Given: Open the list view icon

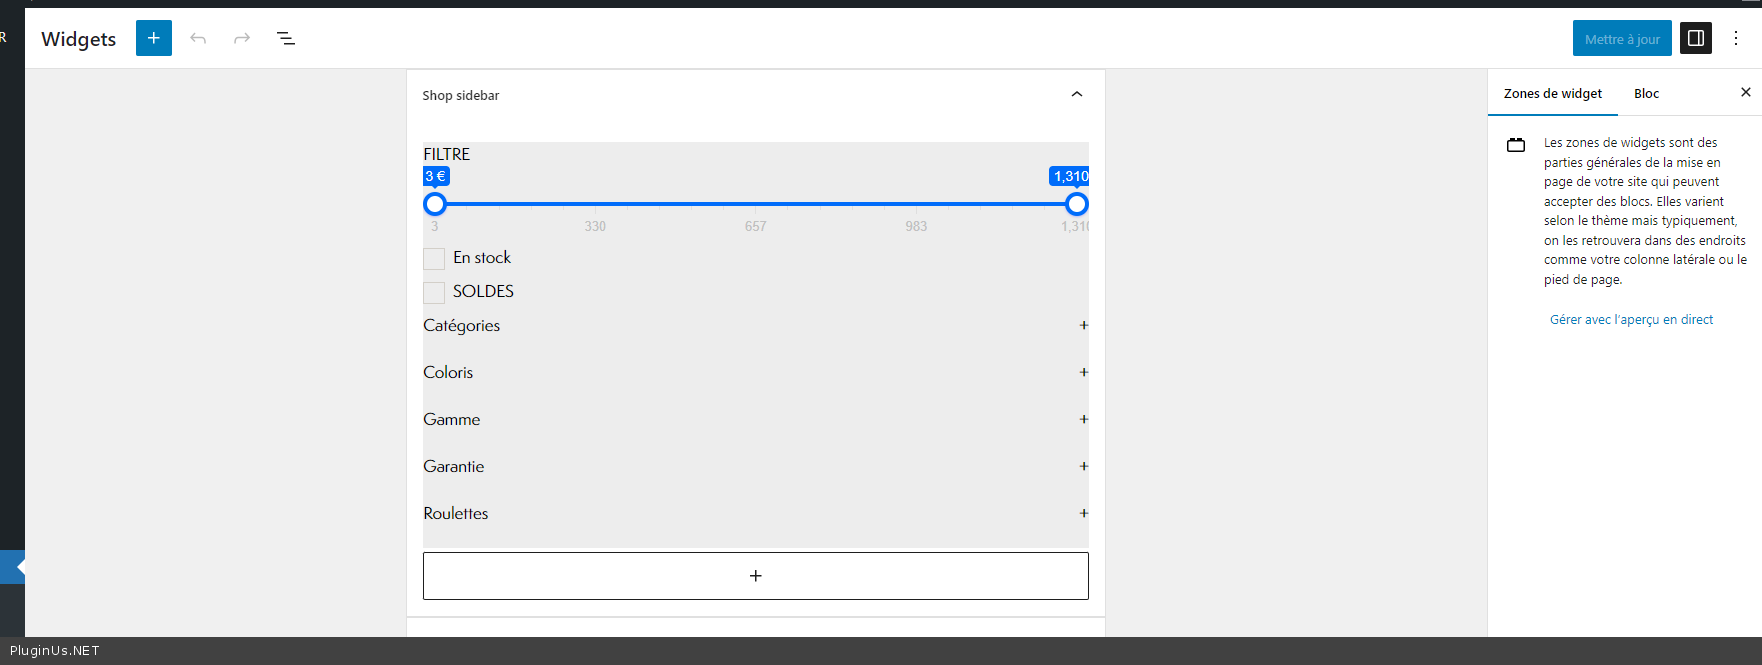Looking at the screenshot, I should pyautogui.click(x=286, y=38).
